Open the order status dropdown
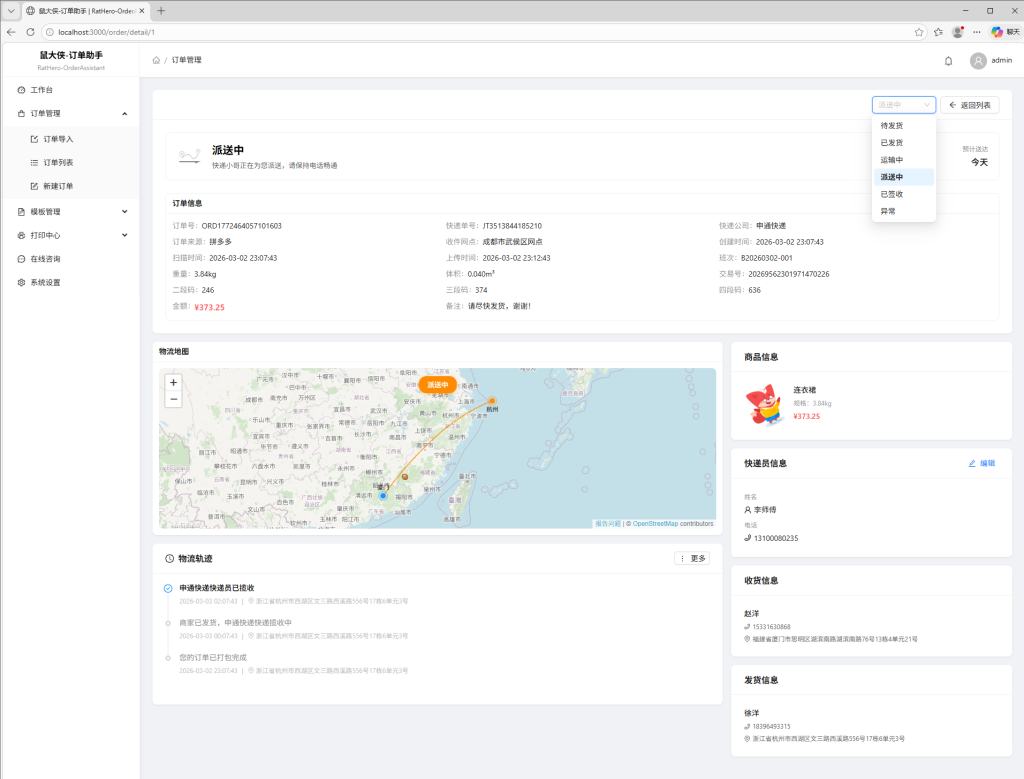Viewport: 1024px width, 779px height. click(x=903, y=105)
